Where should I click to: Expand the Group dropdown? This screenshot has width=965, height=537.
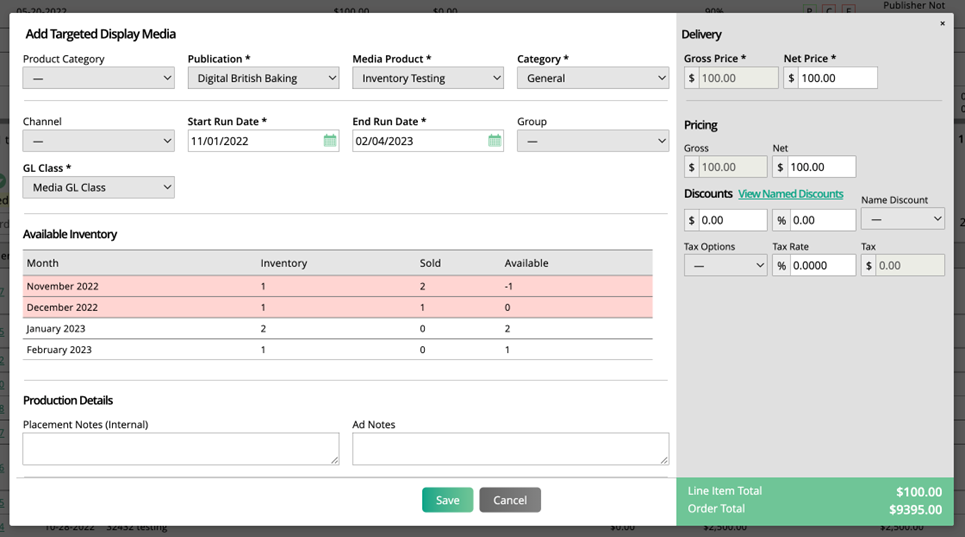(592, 141)
